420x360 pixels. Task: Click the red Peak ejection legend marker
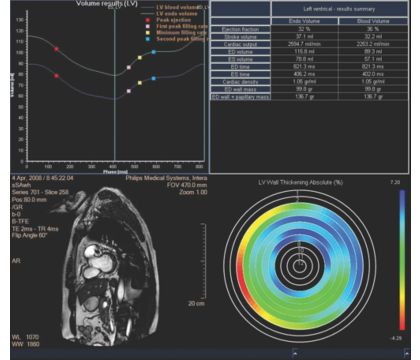click(x=148, y=20)
